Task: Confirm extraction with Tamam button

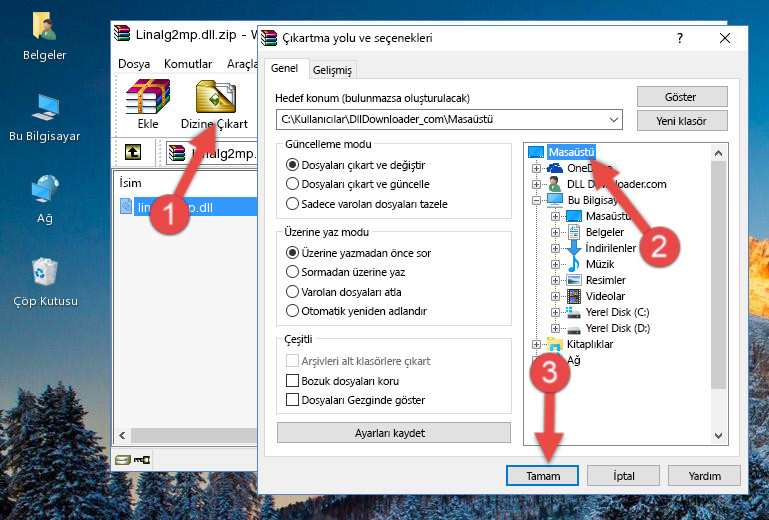Action: (542, 476)
